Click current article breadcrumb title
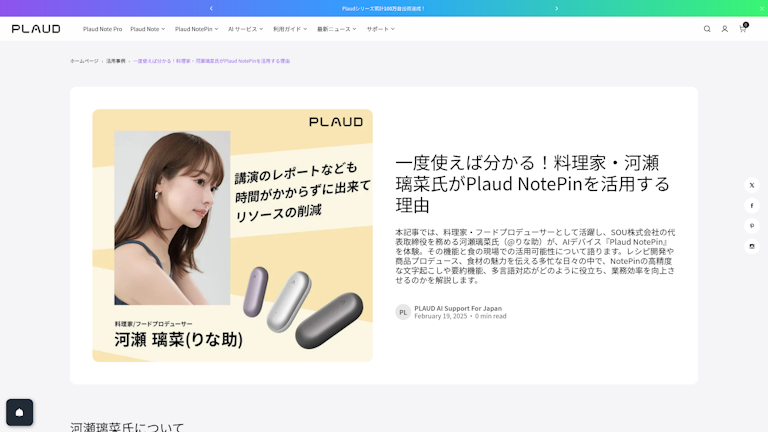The width and height of the screenshot is (768, 432). [212, 61]
